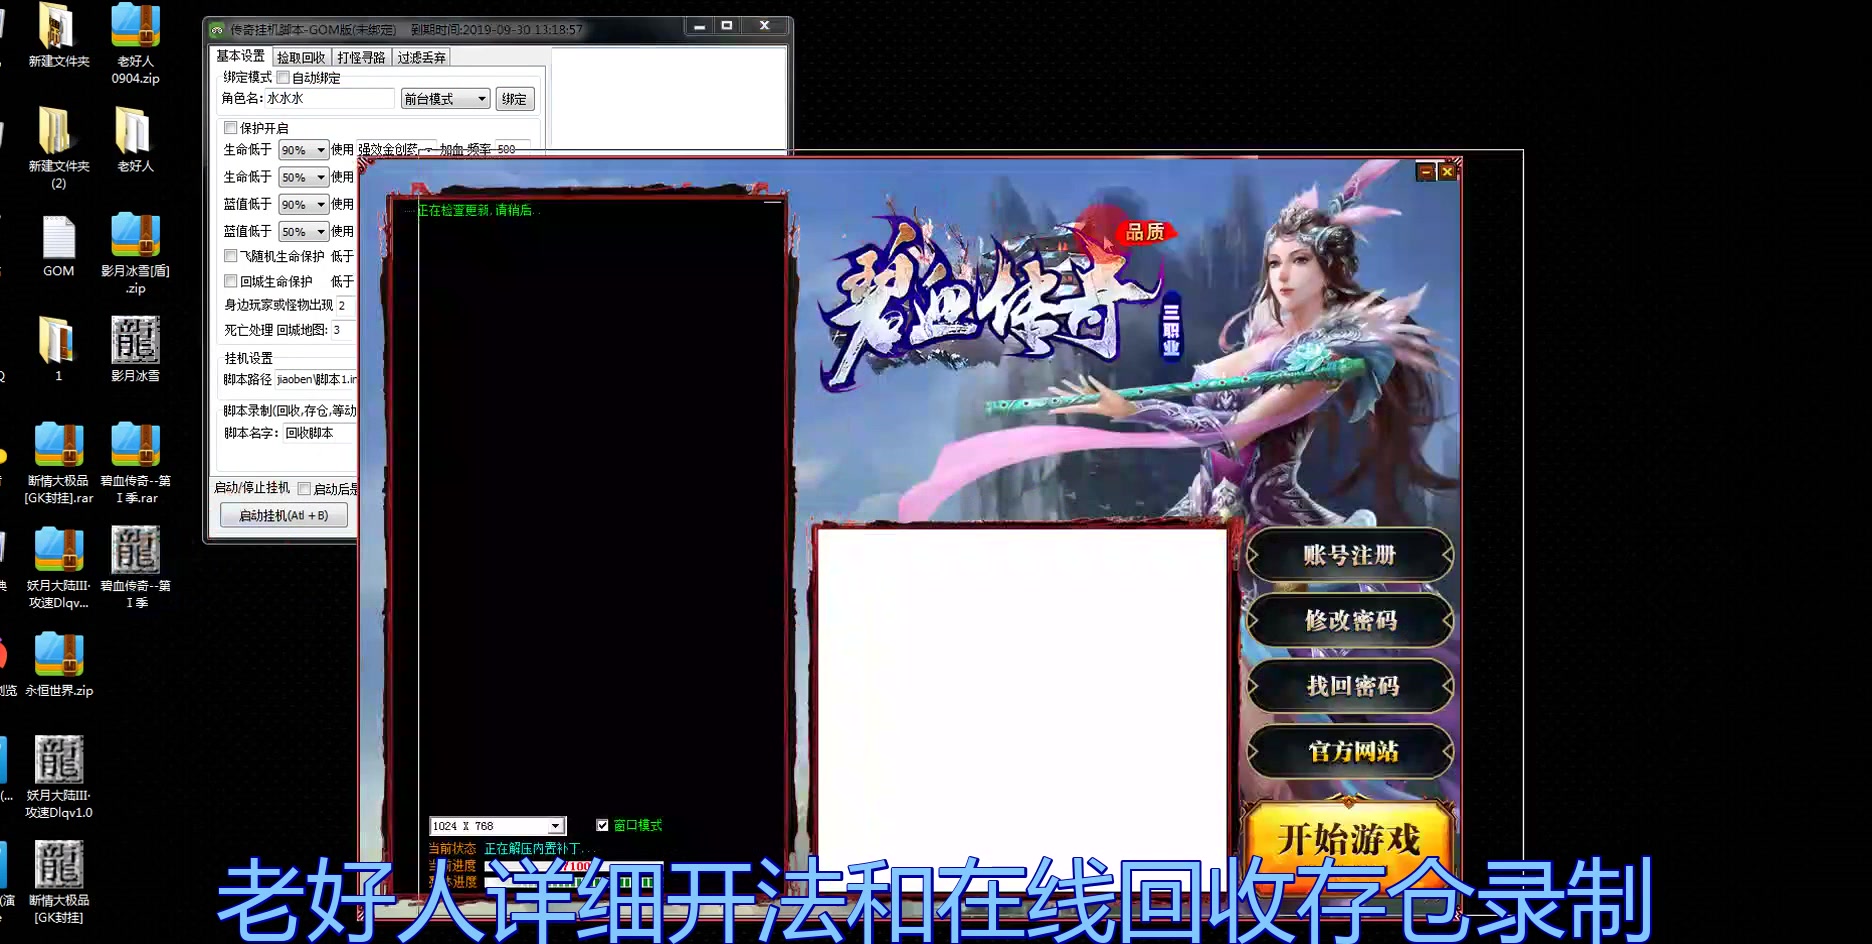Click the 绑定 bind button
Viewport: 1872px width, 944px height.
coord(515,99)
